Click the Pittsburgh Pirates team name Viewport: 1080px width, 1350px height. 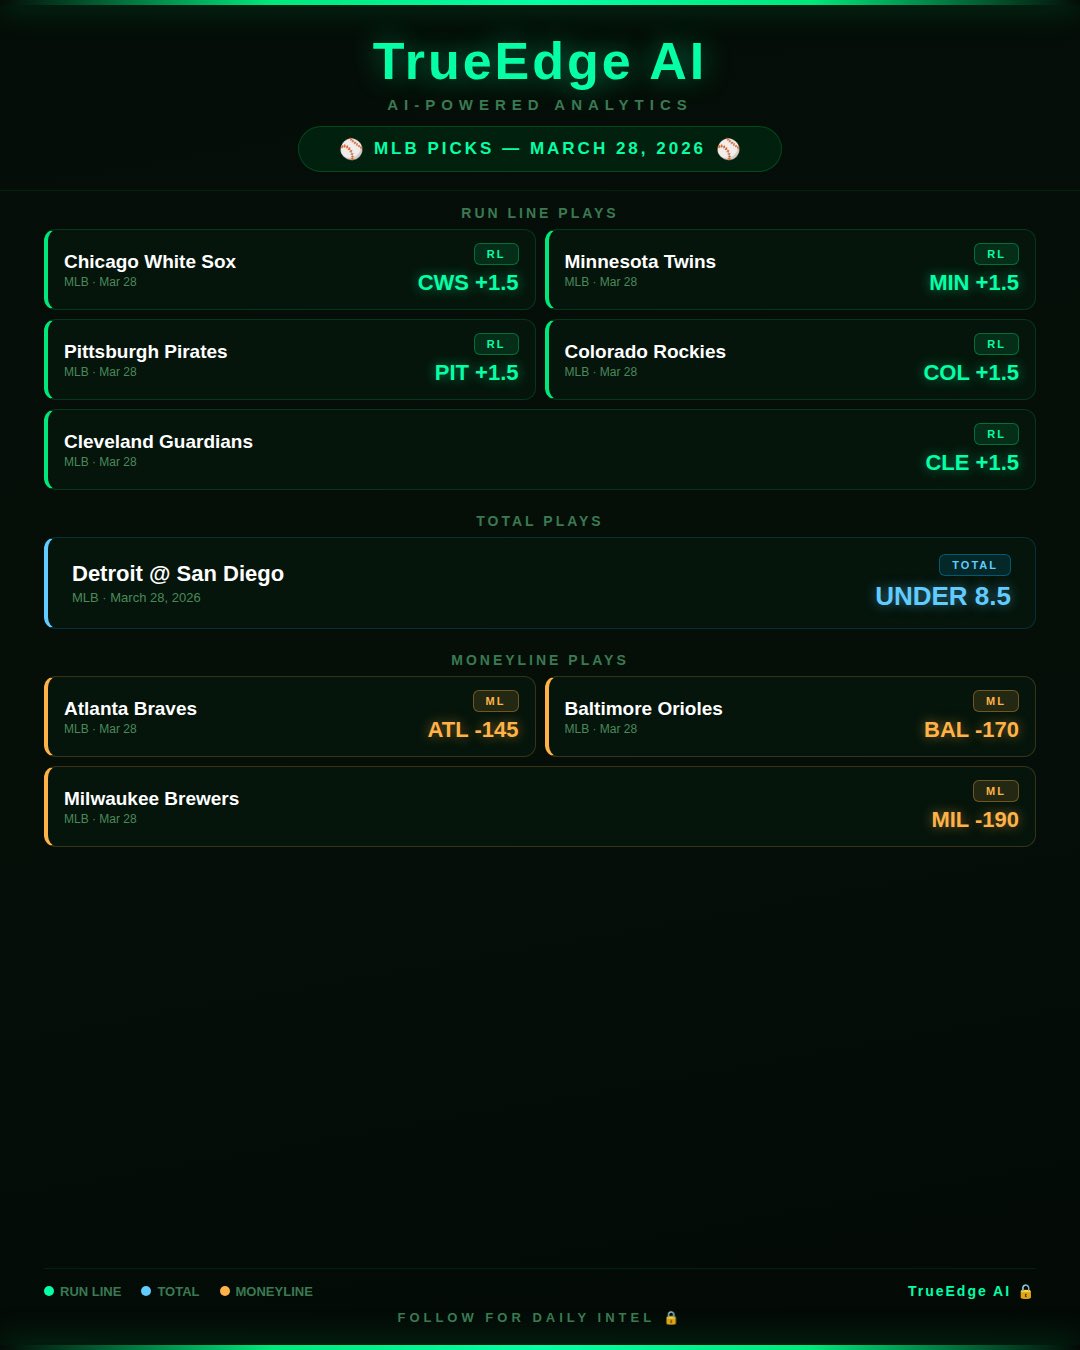[146, 352]
